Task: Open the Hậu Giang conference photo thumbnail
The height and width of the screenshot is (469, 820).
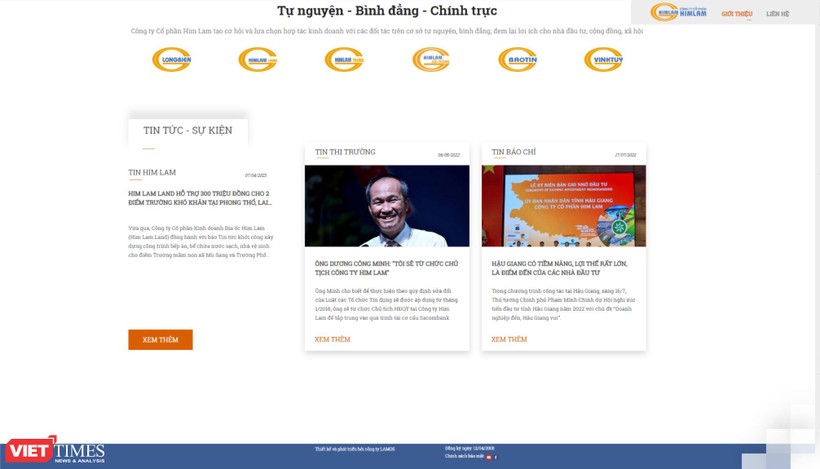Action: [563, 206]
